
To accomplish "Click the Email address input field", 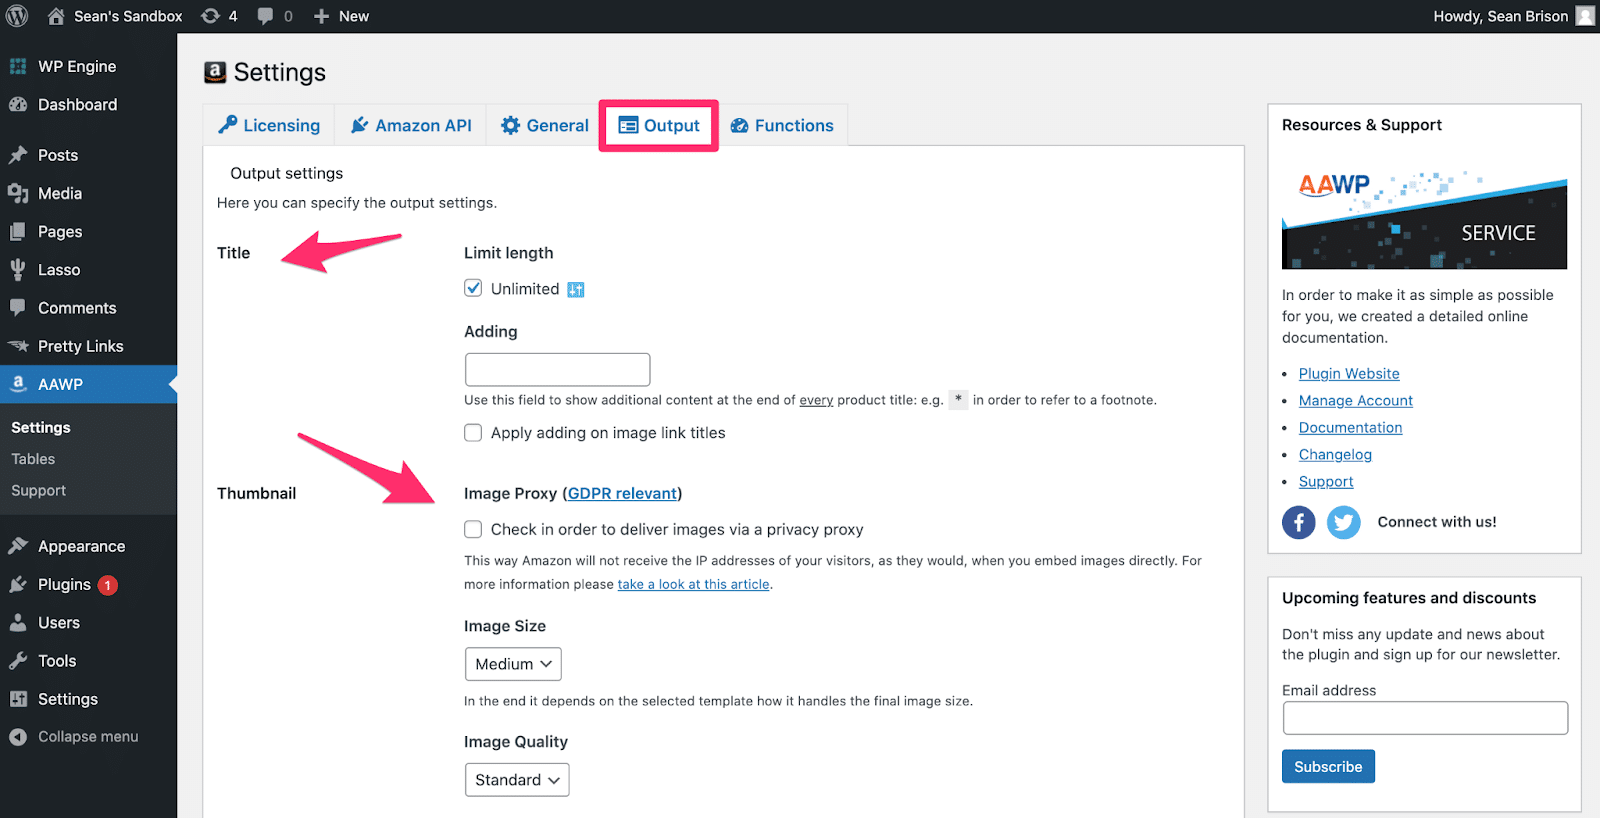I will (x=1425, y=718).
